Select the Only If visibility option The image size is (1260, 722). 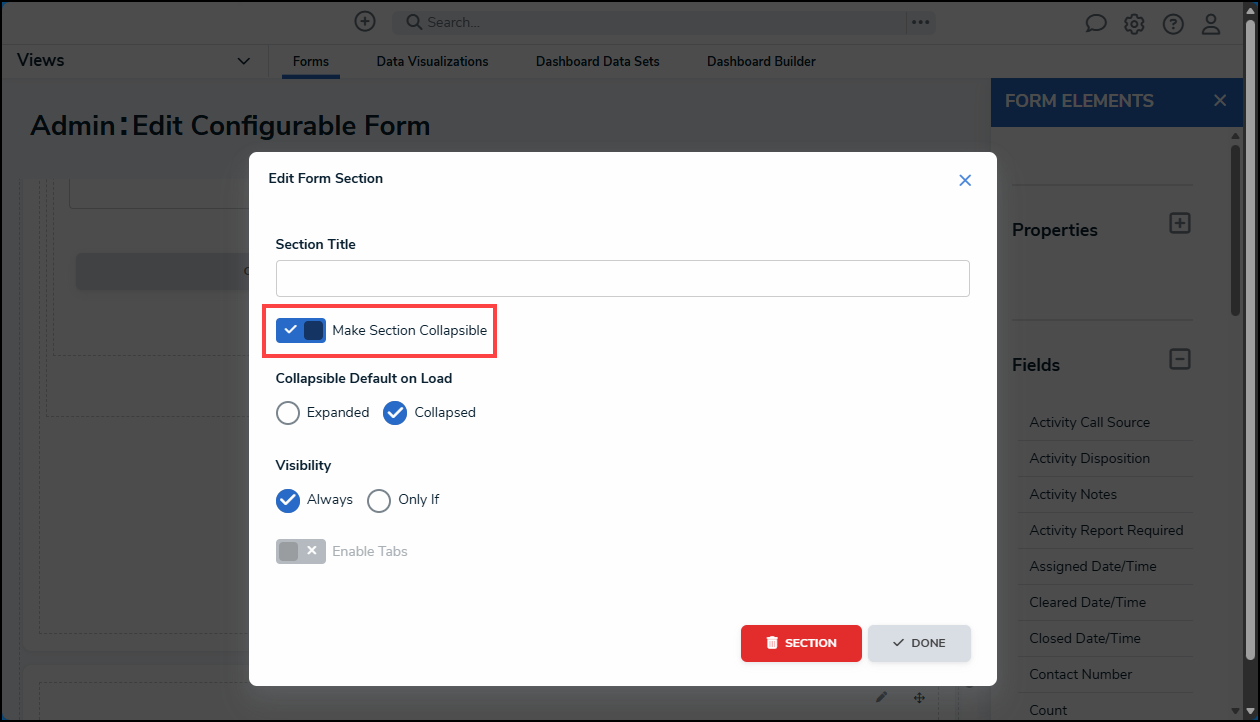tap(379, 500)
